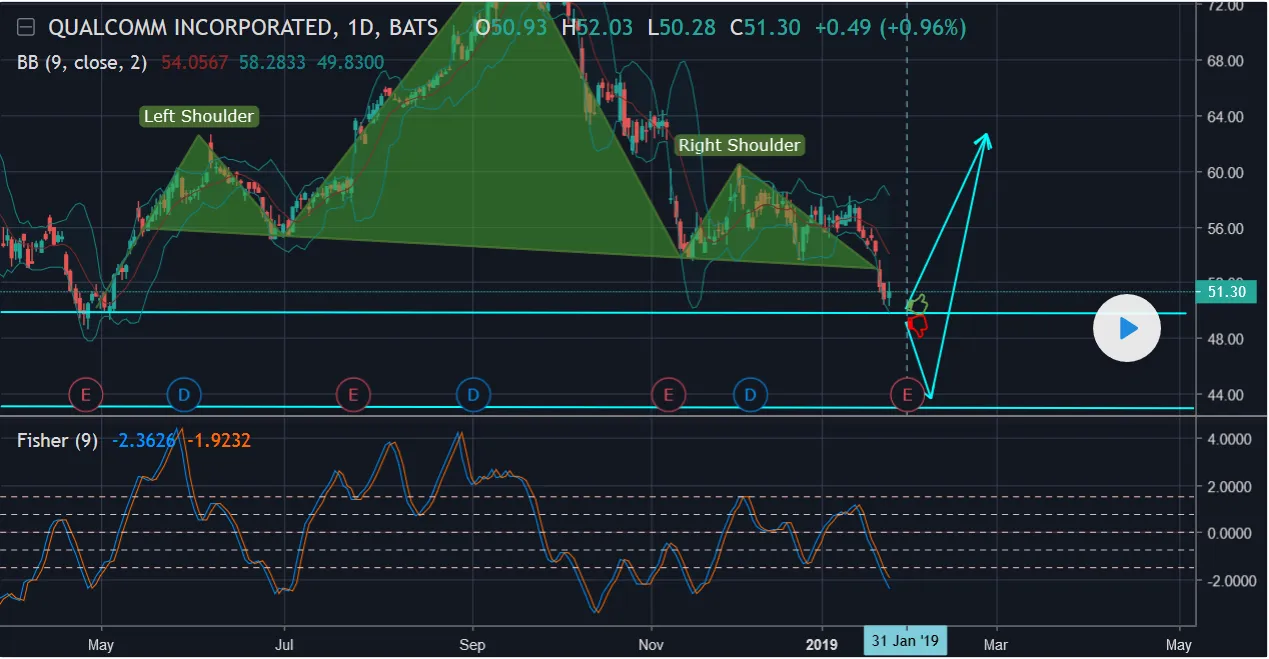Click the 2019 label on the time axis
This screenshot has height=659, width=1269.
[823, 643]
